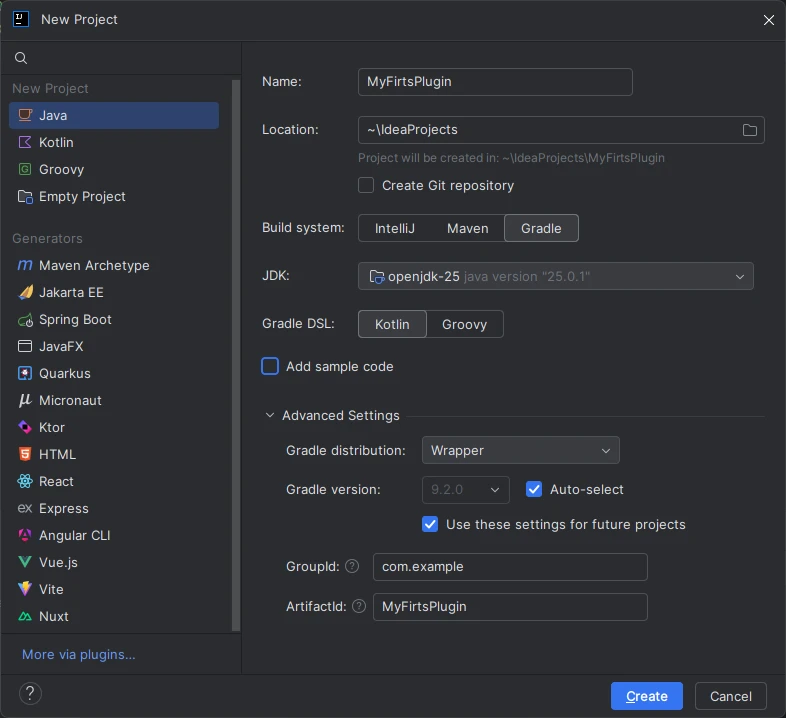The height and width of the screenshot is (718, 786).
Task: Switch build system to Maven
Action: [x=467, y=228]
